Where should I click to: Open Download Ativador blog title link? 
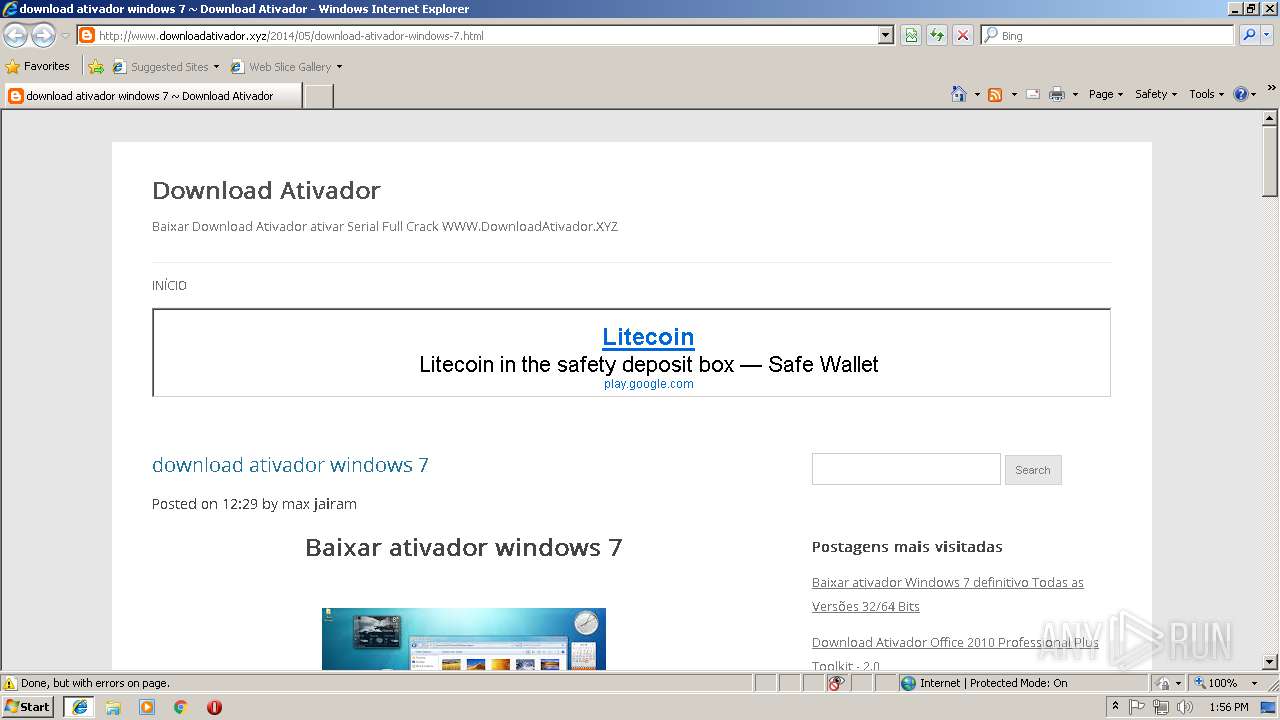266,190
